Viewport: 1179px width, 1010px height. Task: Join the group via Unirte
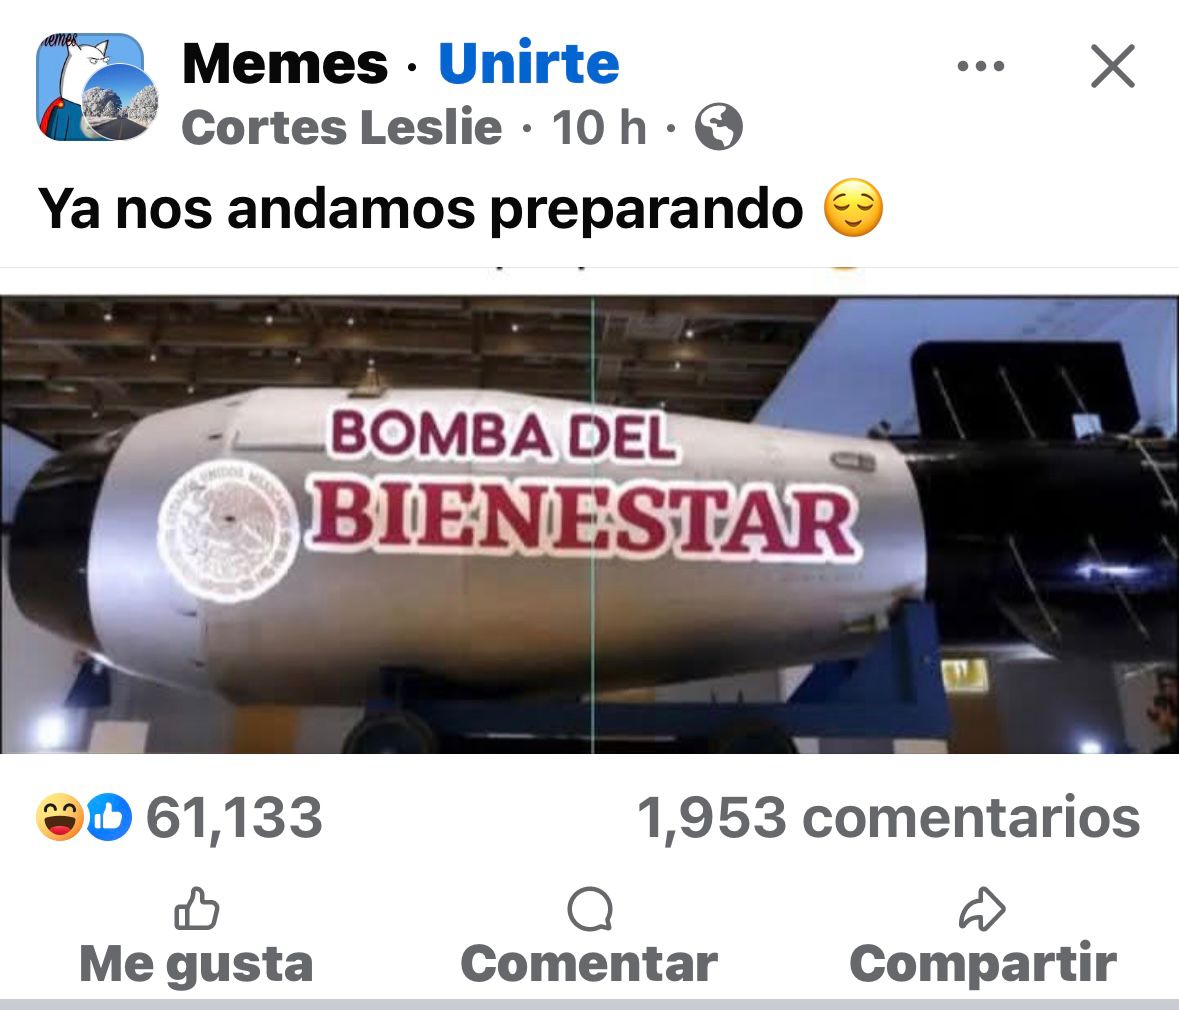tap(529, 64)
